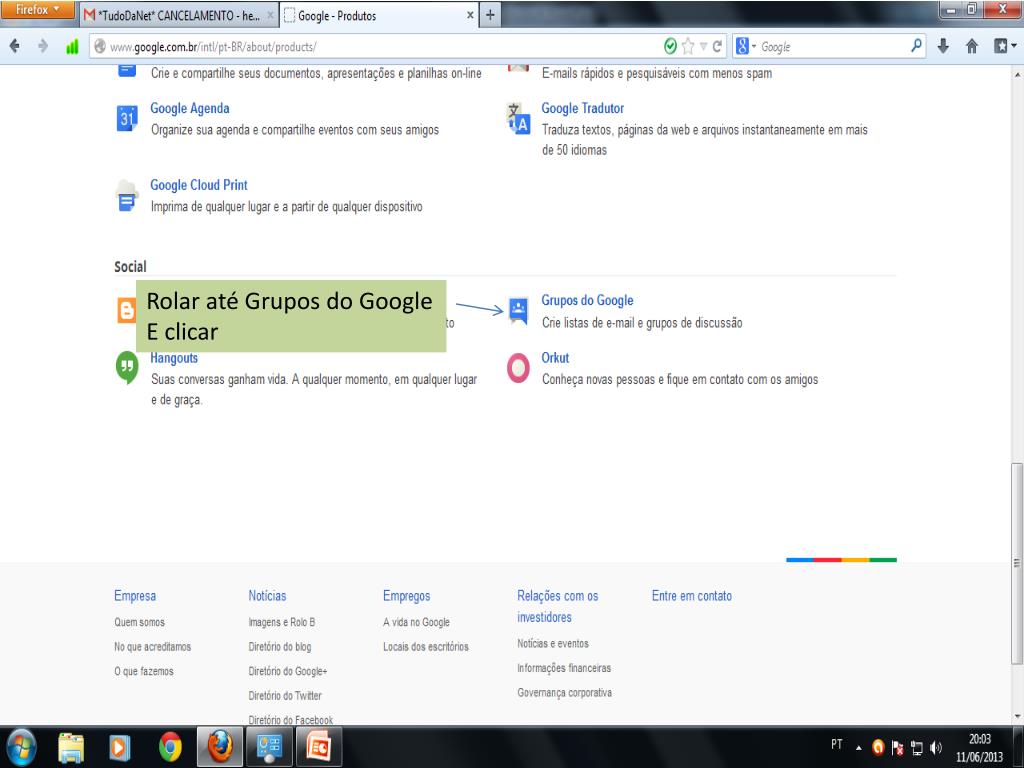Open the Quem somos footer link
This screenshot has width=1024, height=768.
(140, 622)
